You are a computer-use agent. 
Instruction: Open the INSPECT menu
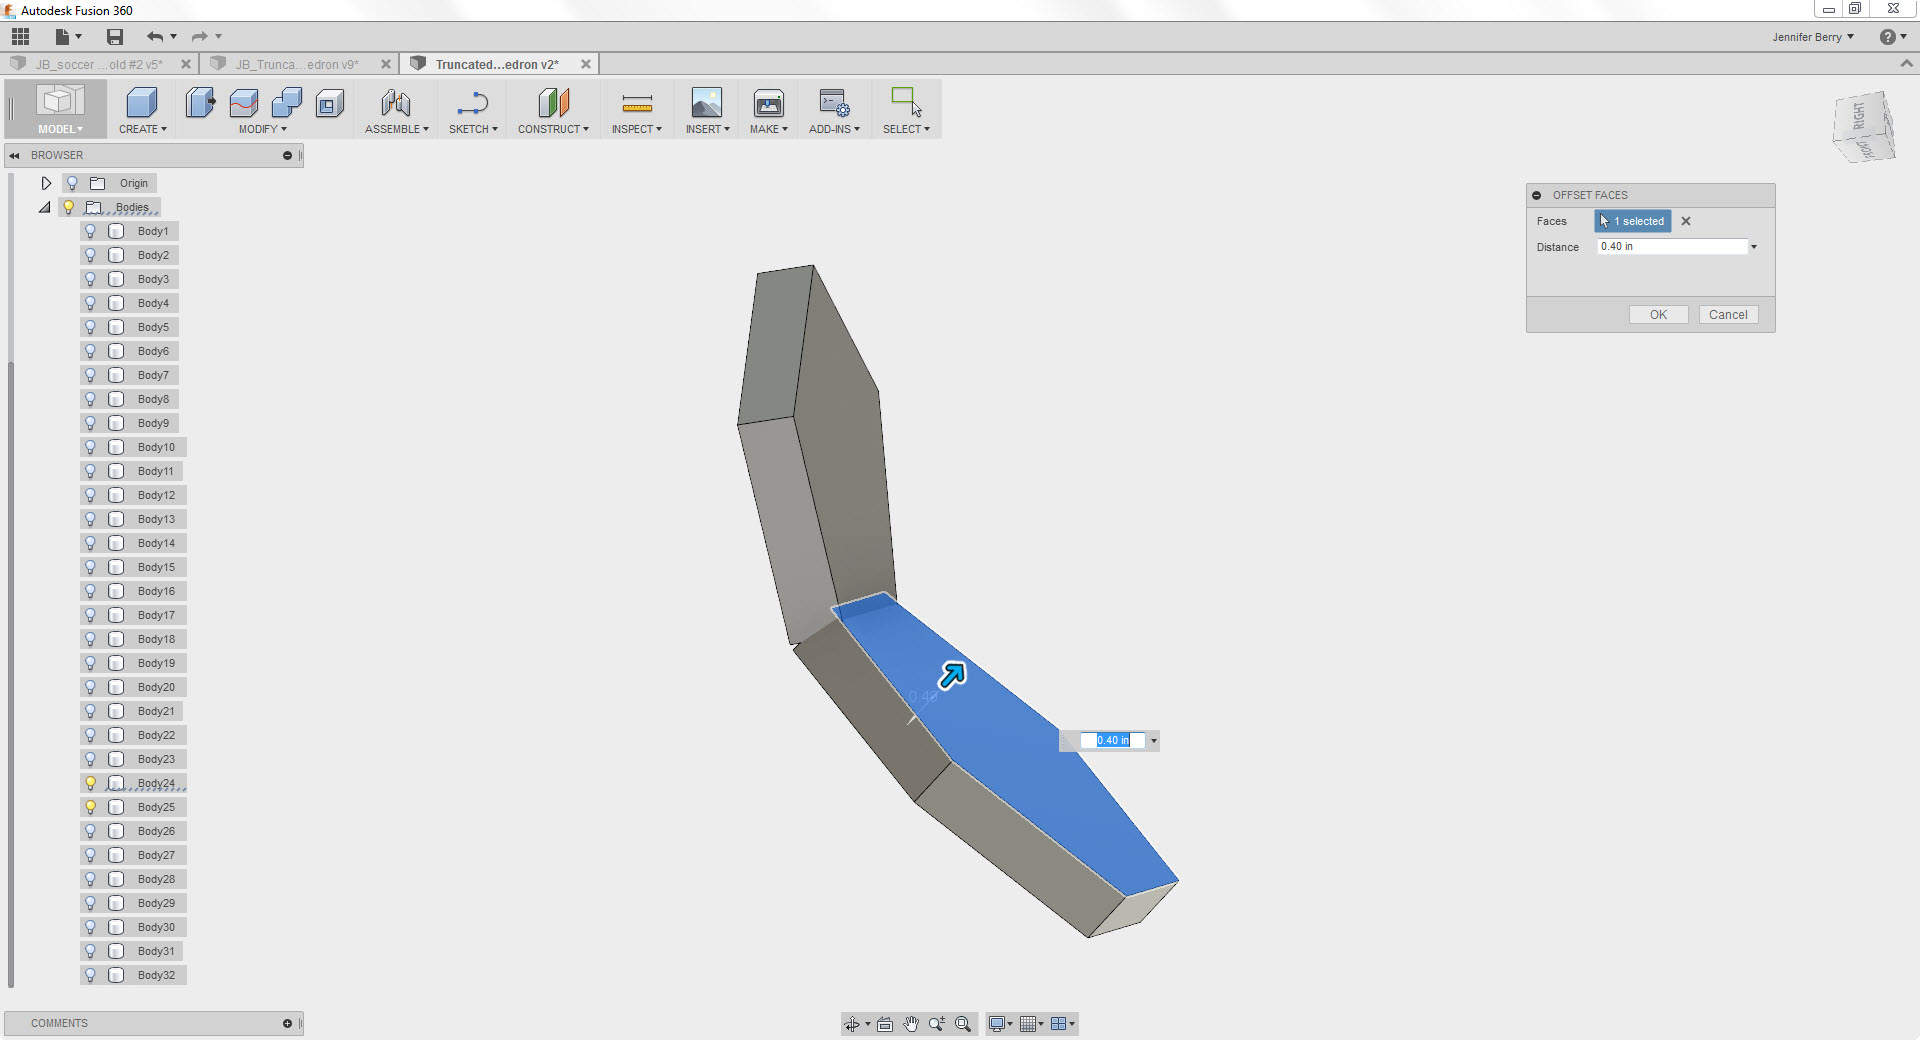[636, 129]
